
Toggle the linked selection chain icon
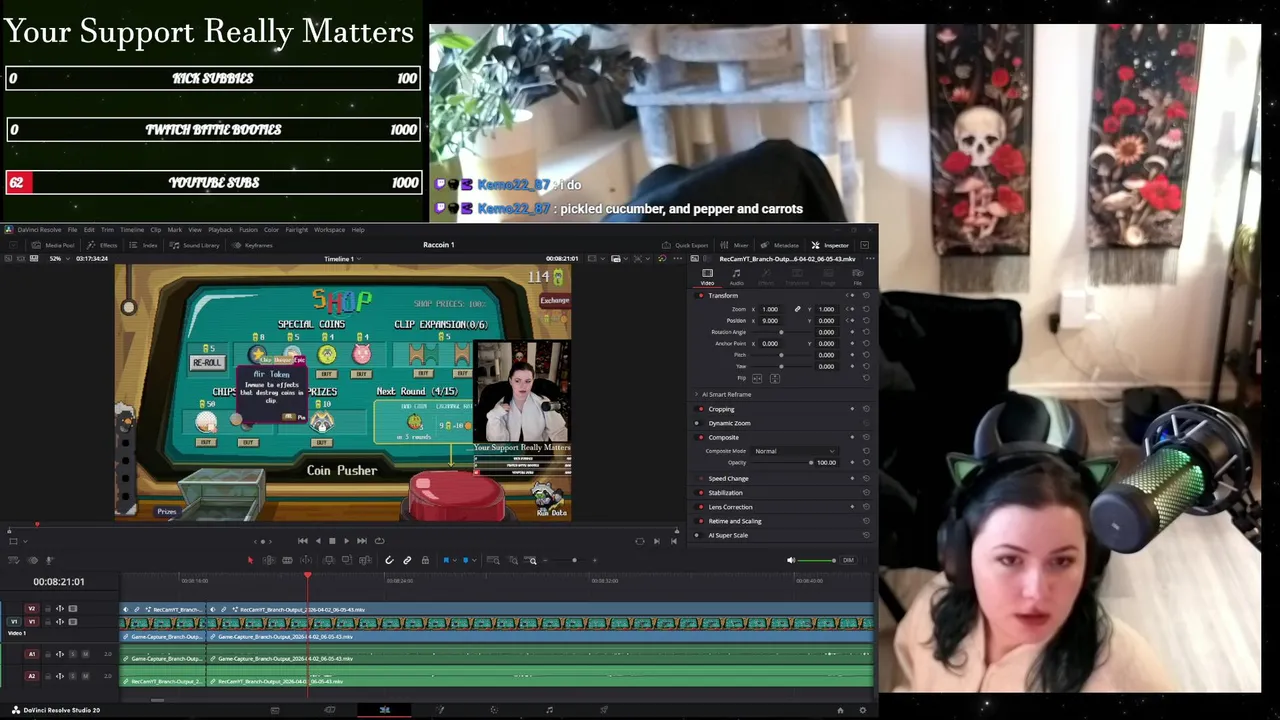click(407, 560)
